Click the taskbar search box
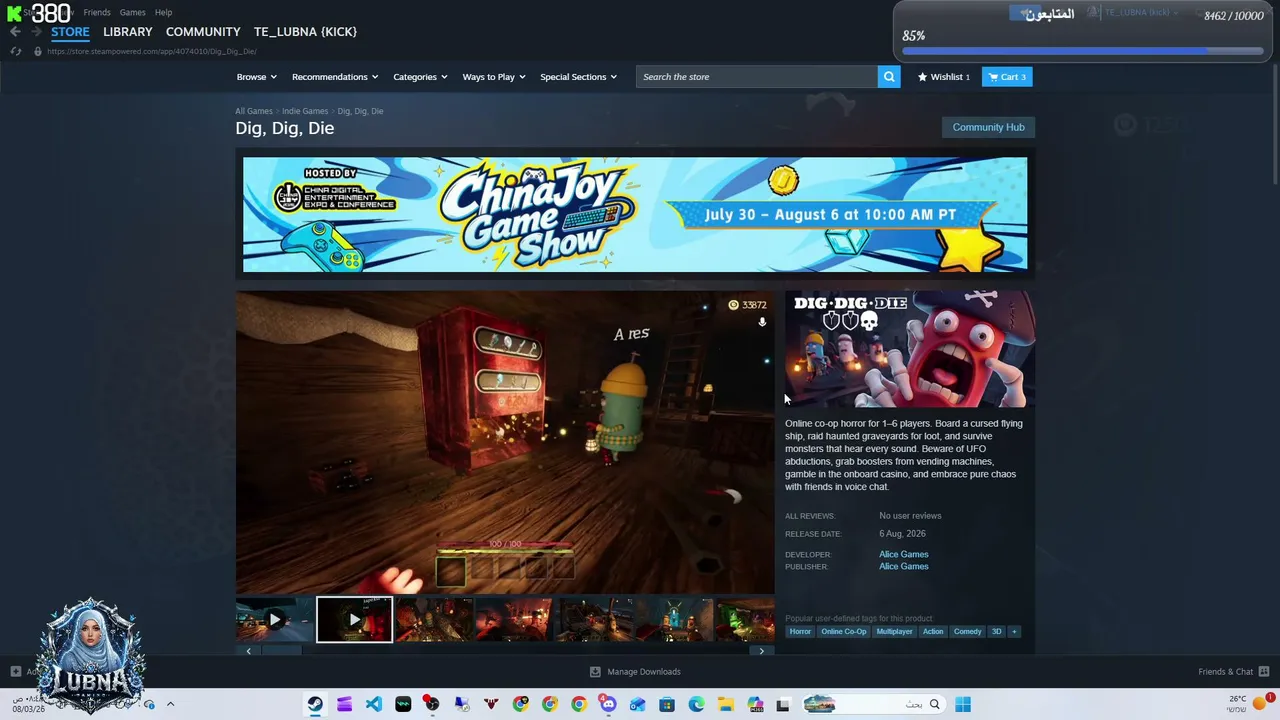The height and width of the screenshot is (720, 1280). pyautogui.click(x=872, y=704)
